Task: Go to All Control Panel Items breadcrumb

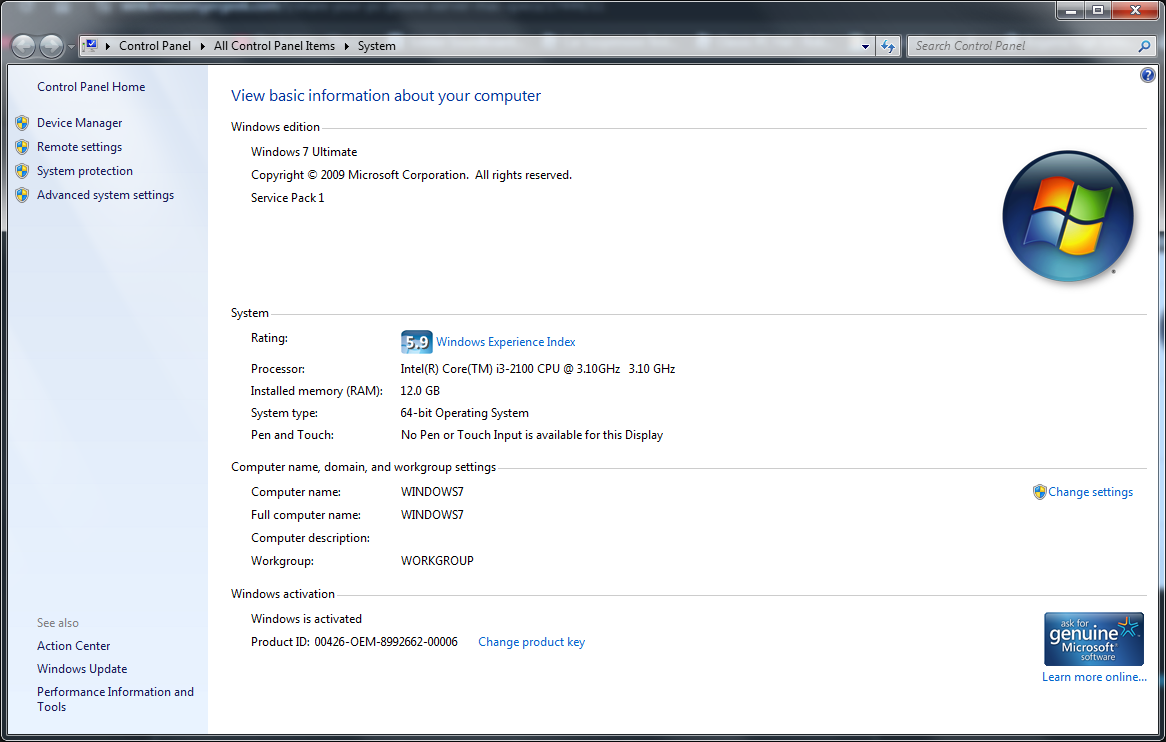Action: click(274, 46)
